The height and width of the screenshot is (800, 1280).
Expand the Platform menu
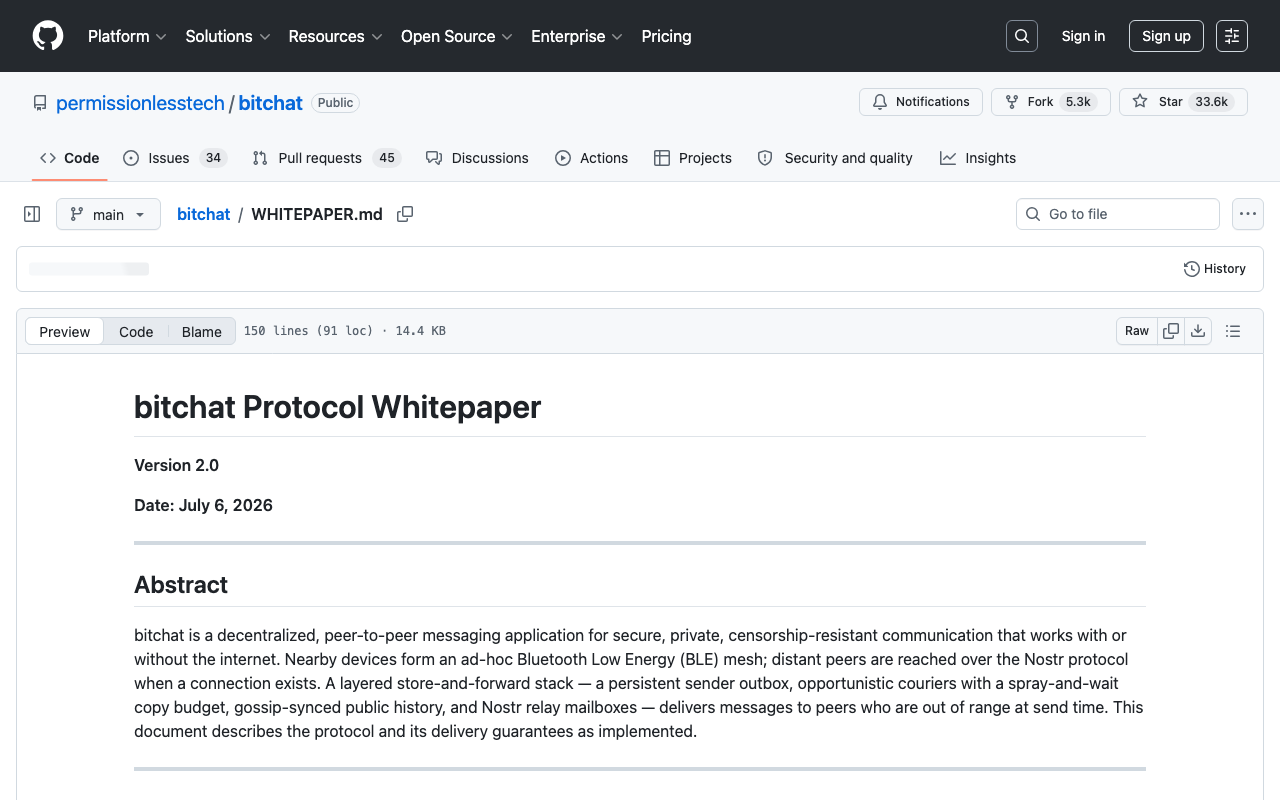click(127, 36)
